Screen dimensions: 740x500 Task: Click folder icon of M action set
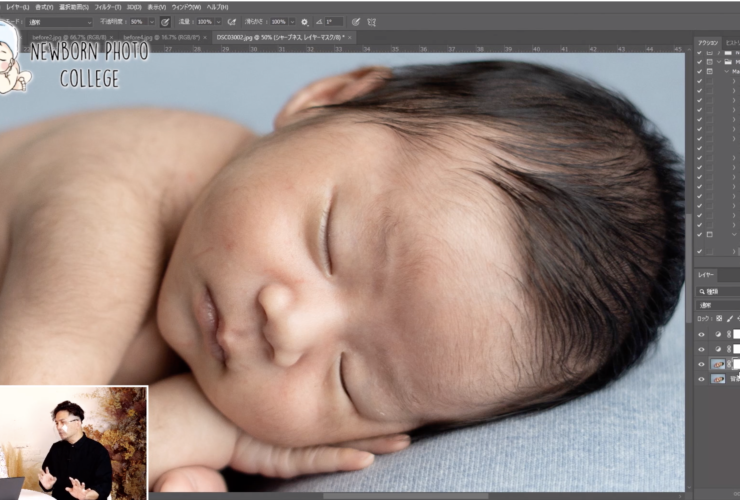(728, 62)
